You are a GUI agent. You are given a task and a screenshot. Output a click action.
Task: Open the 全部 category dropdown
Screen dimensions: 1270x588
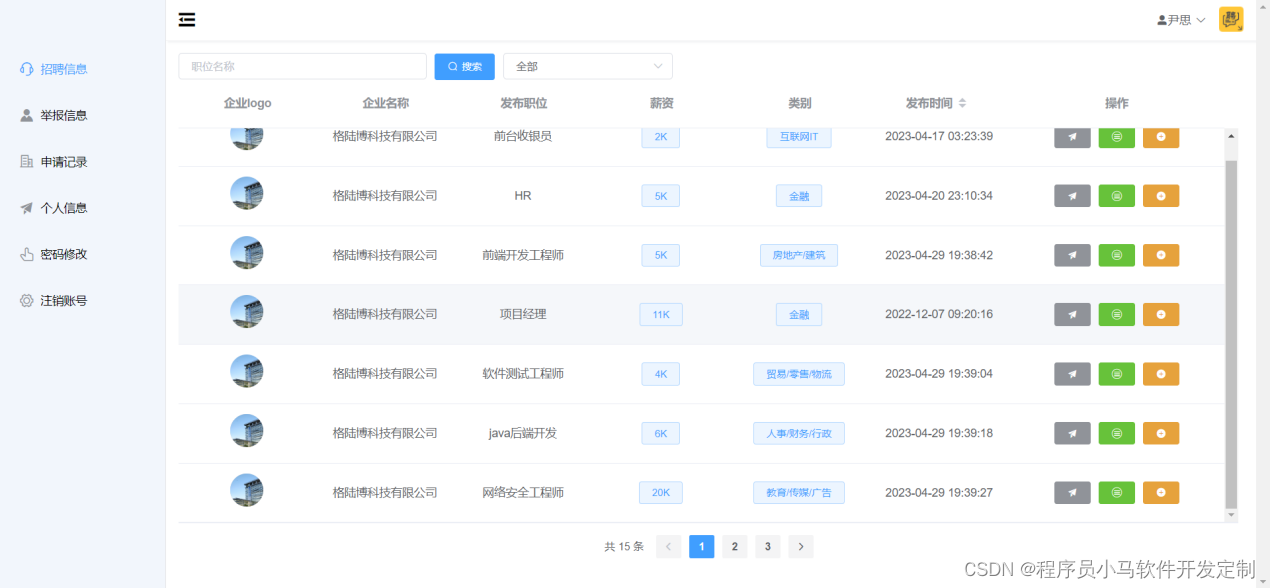[x=587, y=66]
